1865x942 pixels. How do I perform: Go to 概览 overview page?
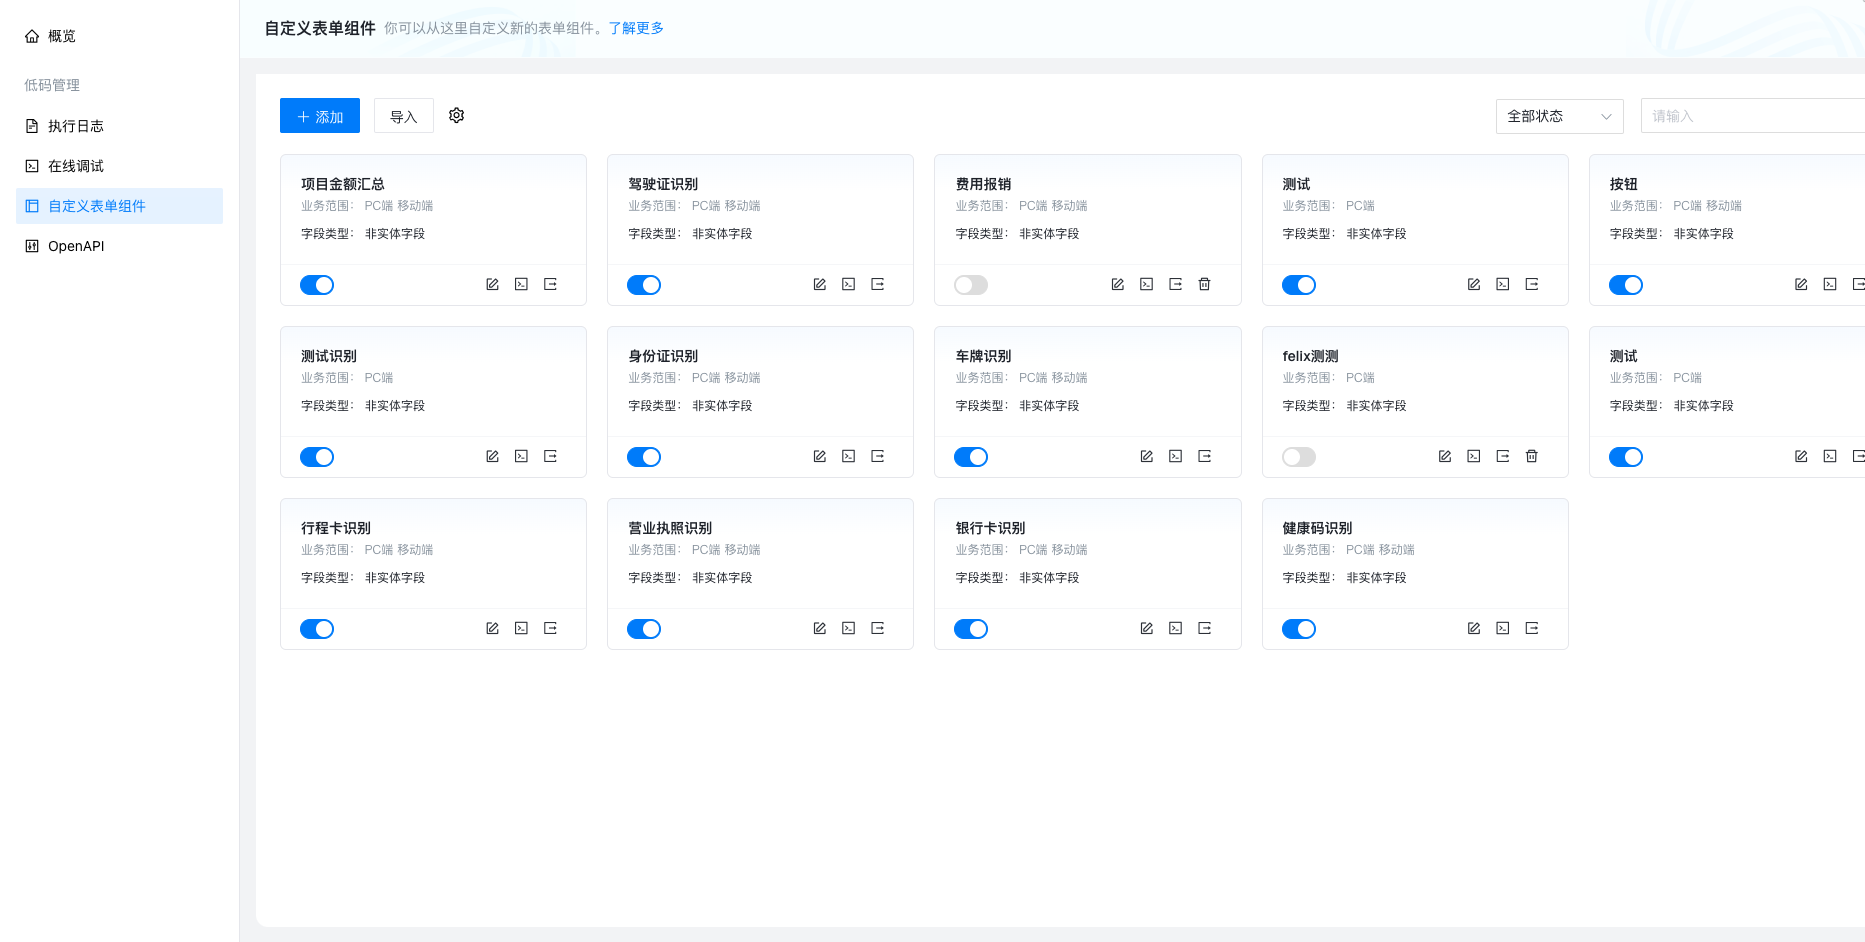point(119,36)
